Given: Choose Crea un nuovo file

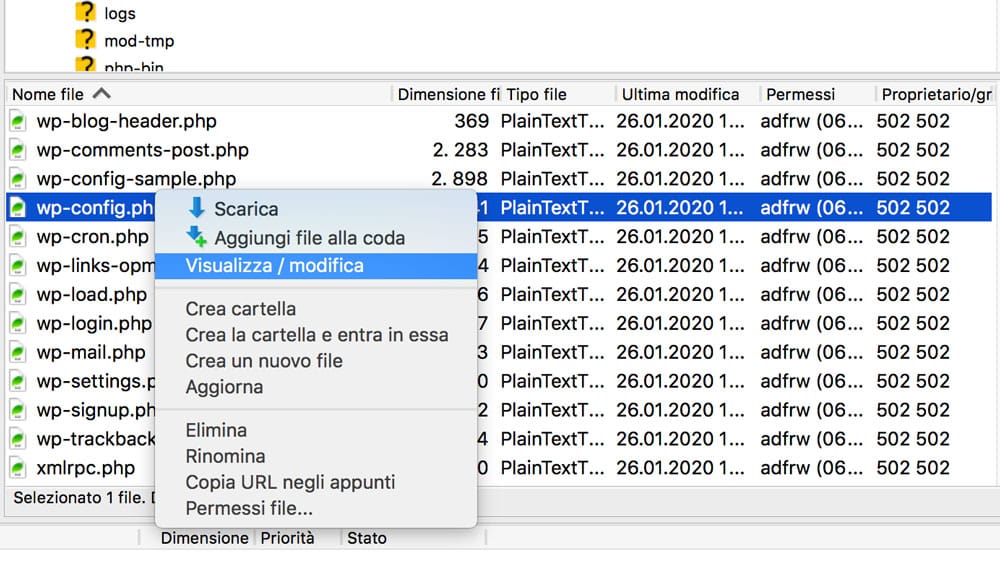Looking at the screenshot, I should point(264,361).
